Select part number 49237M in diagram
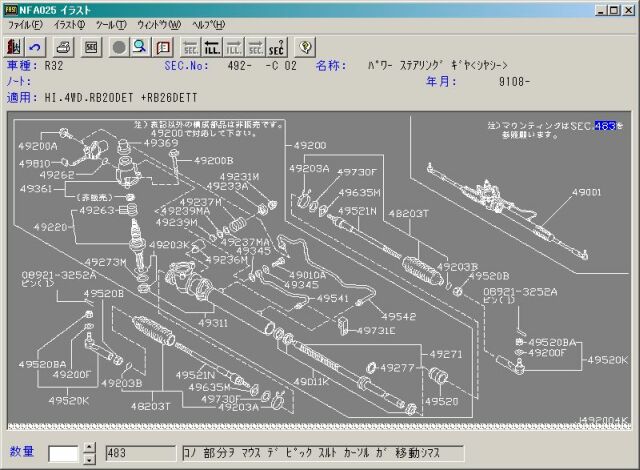The image size is (640, 470). point(200,202)
